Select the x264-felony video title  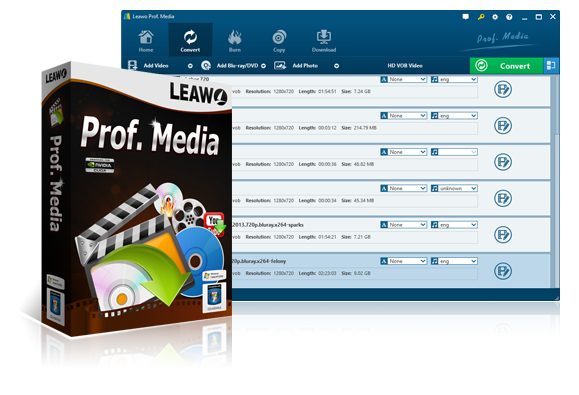click(259, 261)
